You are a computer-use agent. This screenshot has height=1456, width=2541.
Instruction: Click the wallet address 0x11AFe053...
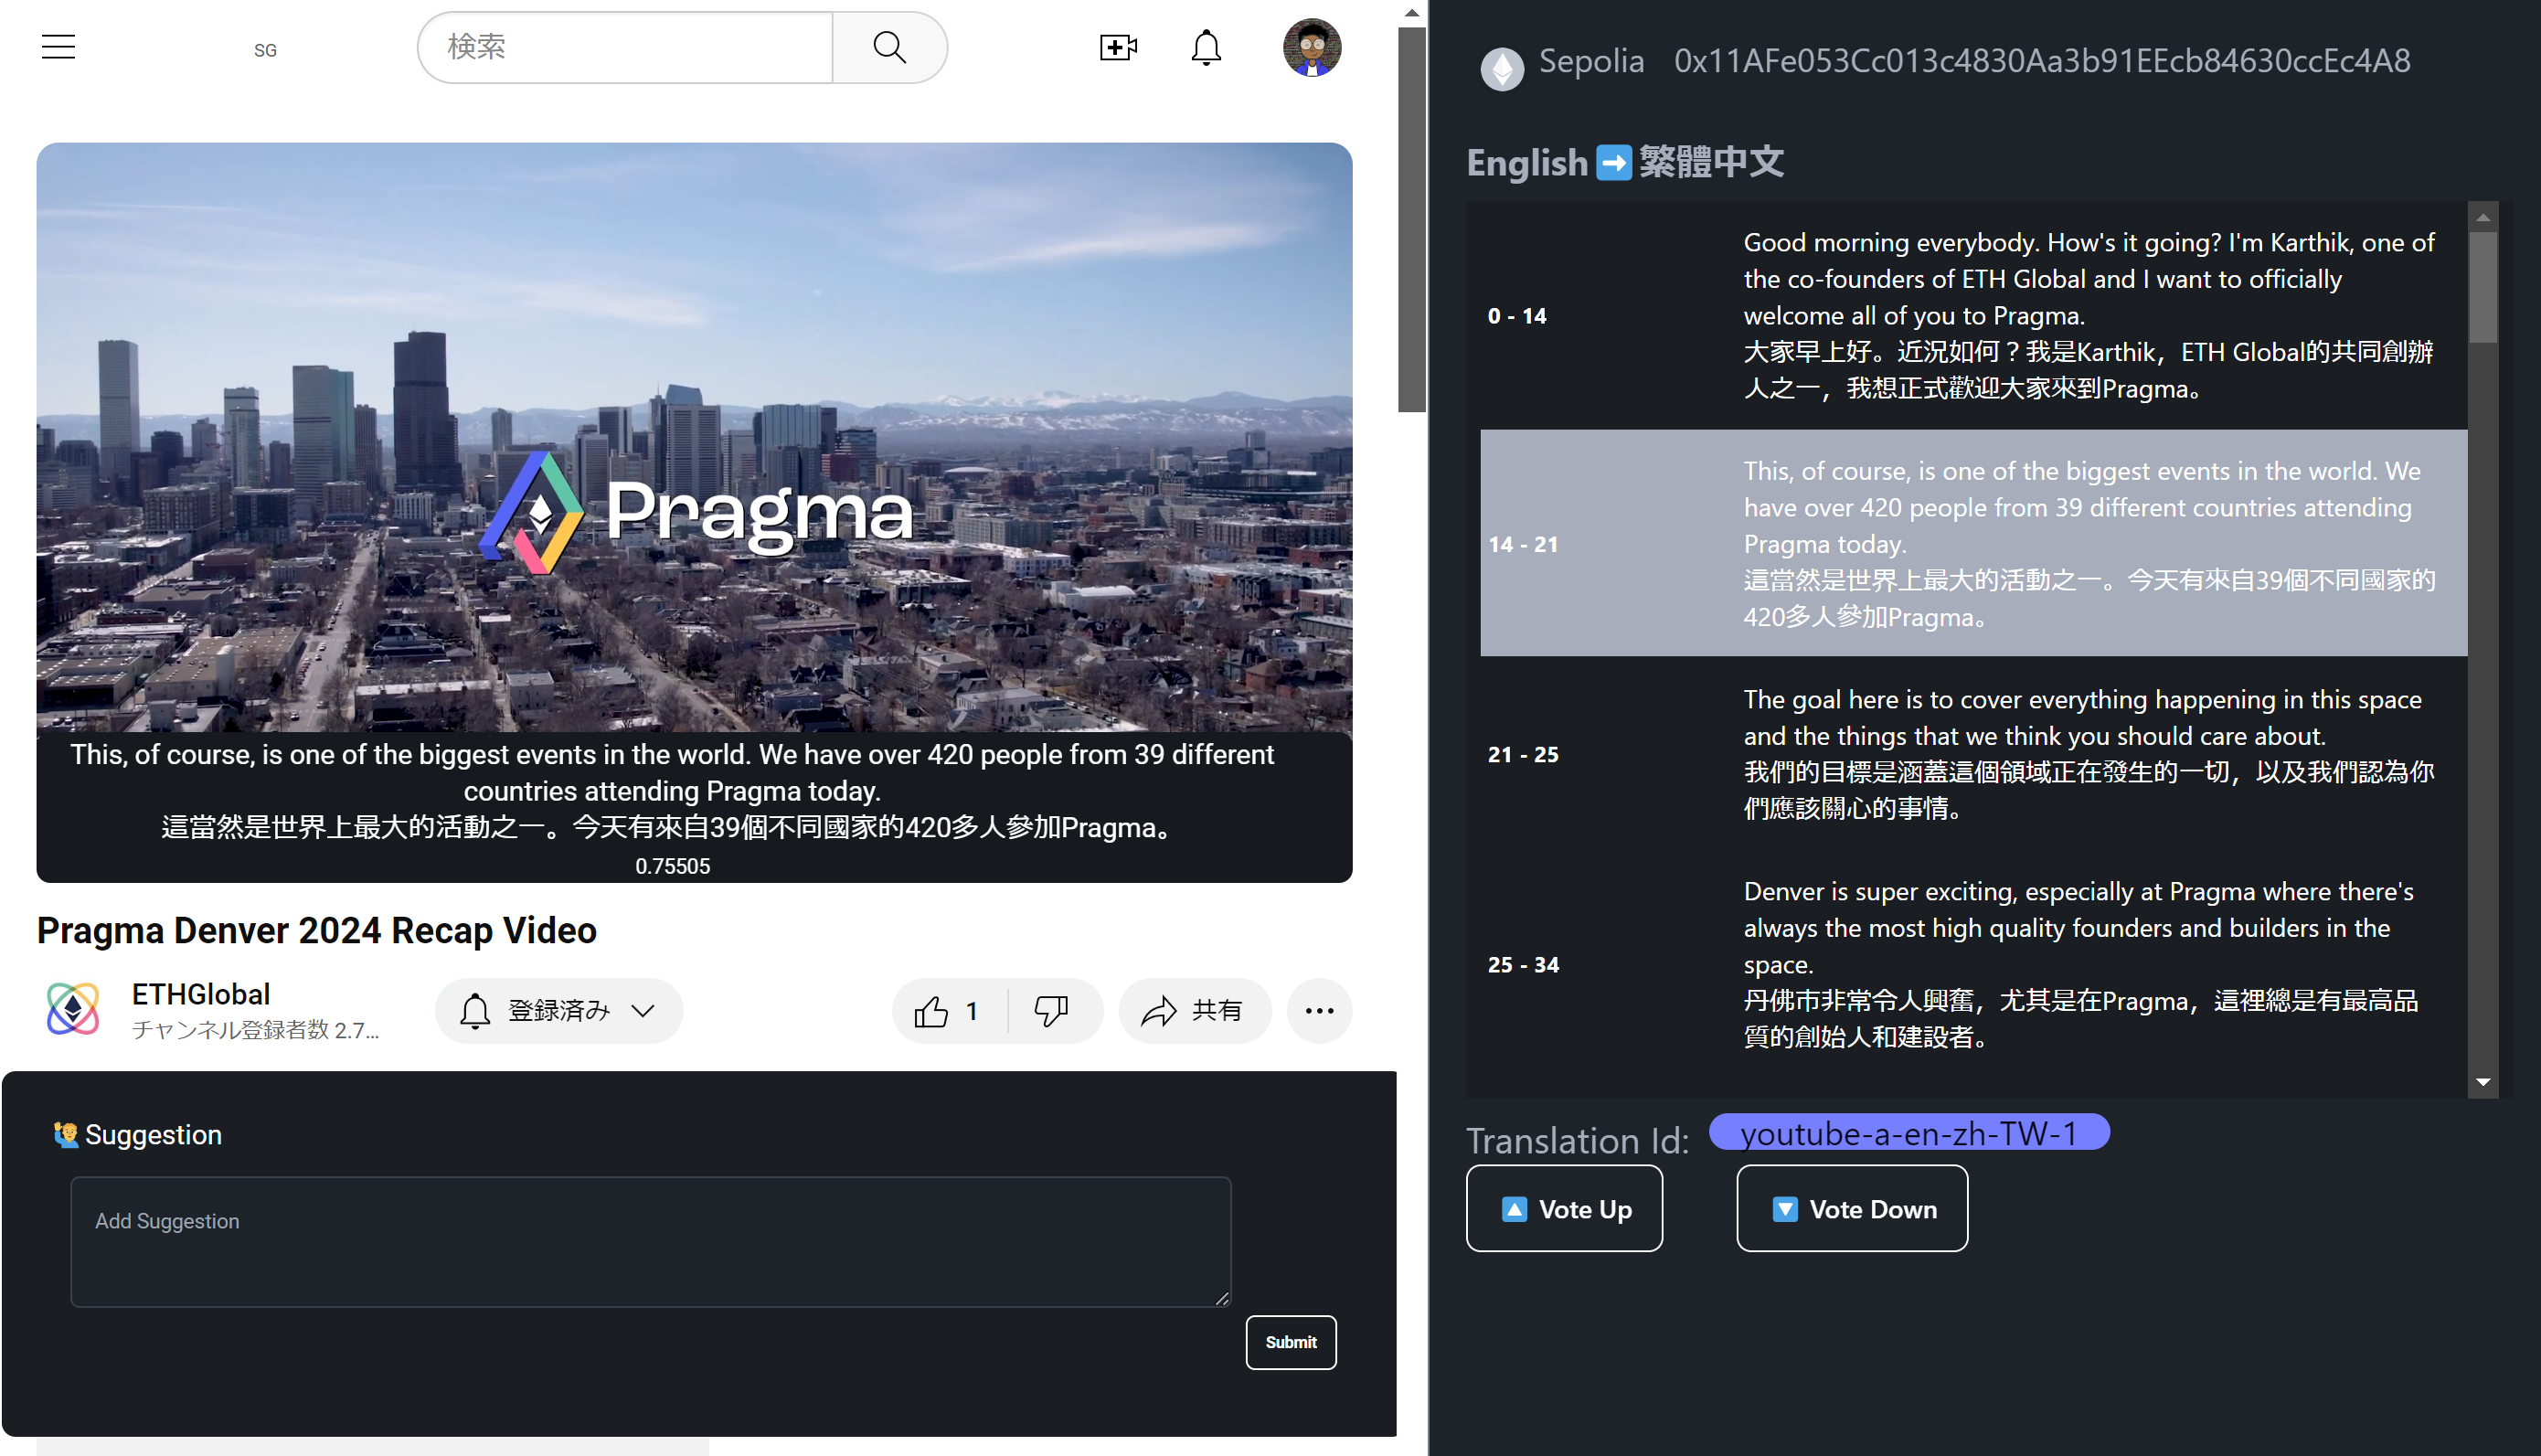[2041, 61]
